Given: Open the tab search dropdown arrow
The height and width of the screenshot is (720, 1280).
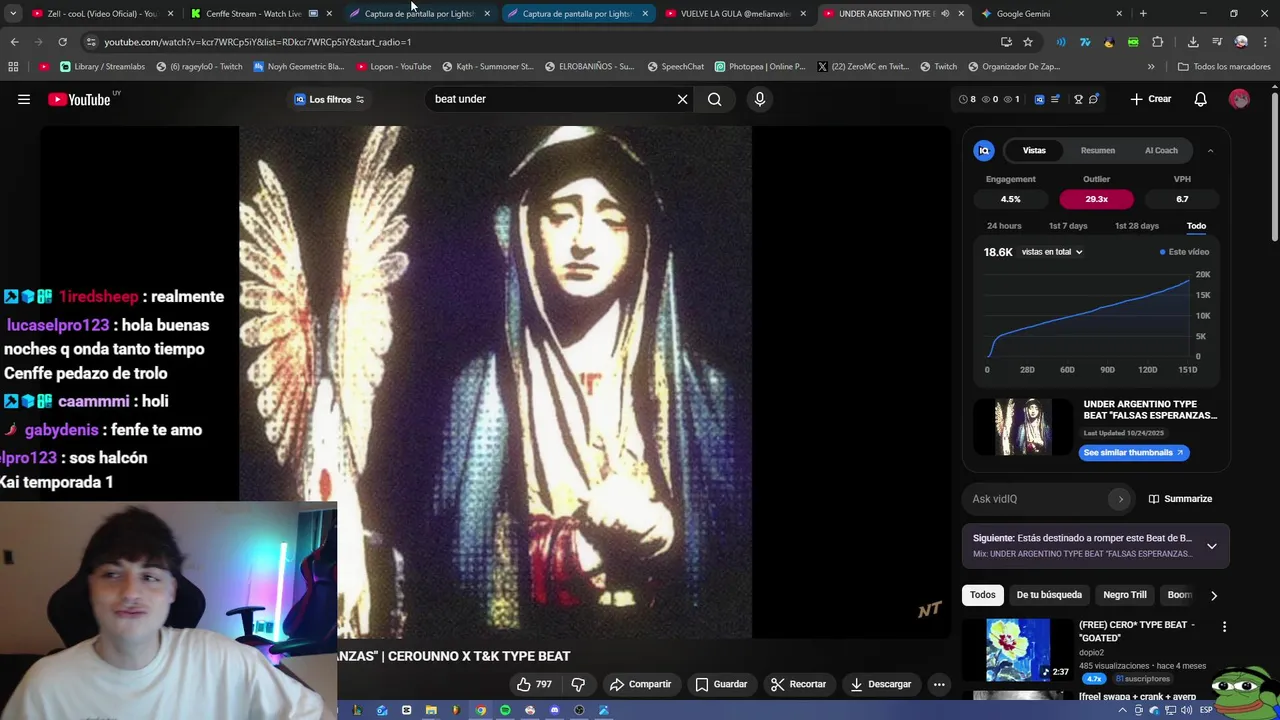Looking at the screenshot, I should [x=13, y=14].
